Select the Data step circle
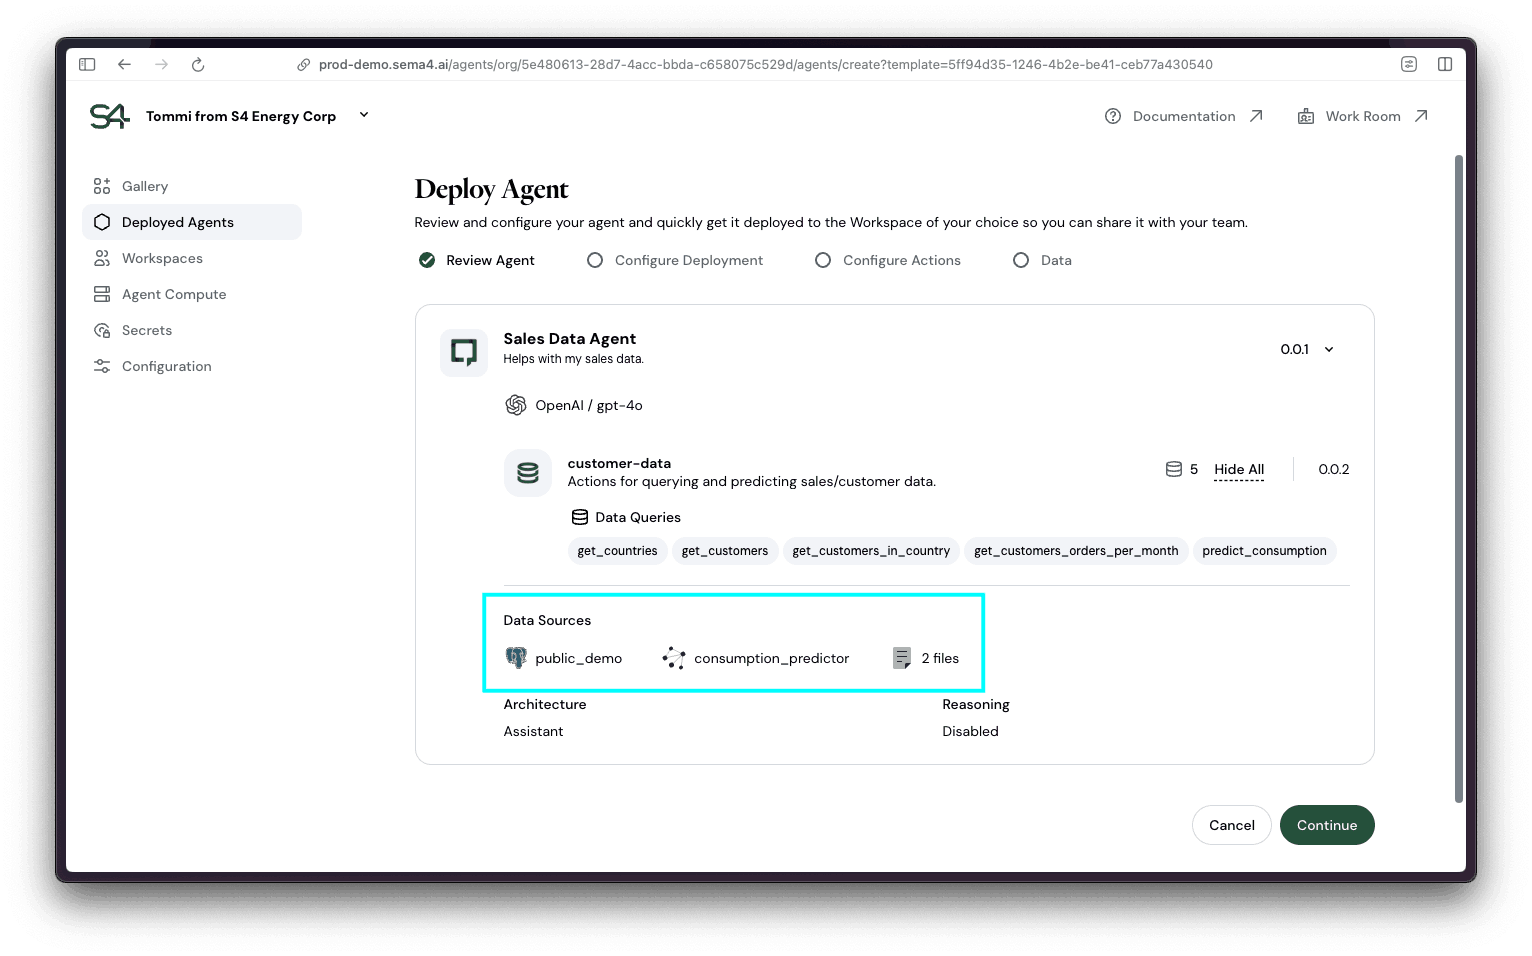The height and width of the screenshot is (956, 1532). pos(1021,259)
